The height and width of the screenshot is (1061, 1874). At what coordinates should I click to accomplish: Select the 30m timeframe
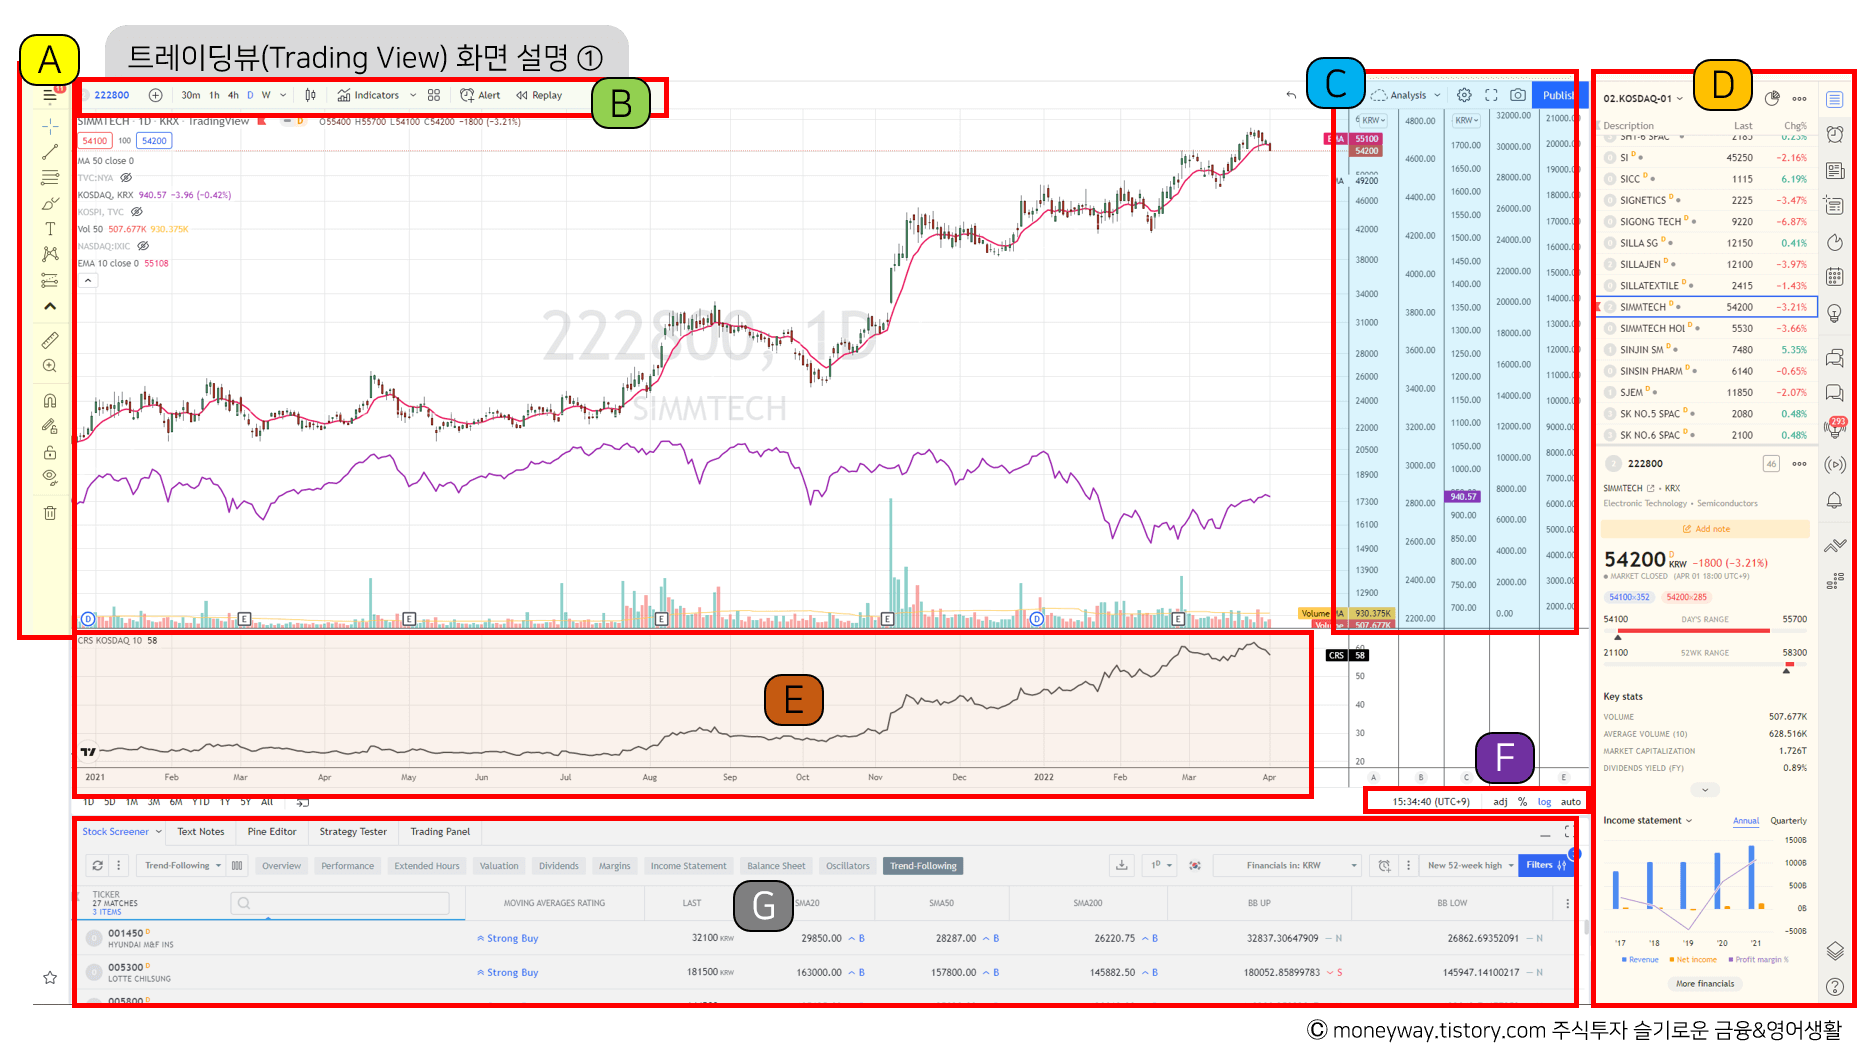pos(191,95)
